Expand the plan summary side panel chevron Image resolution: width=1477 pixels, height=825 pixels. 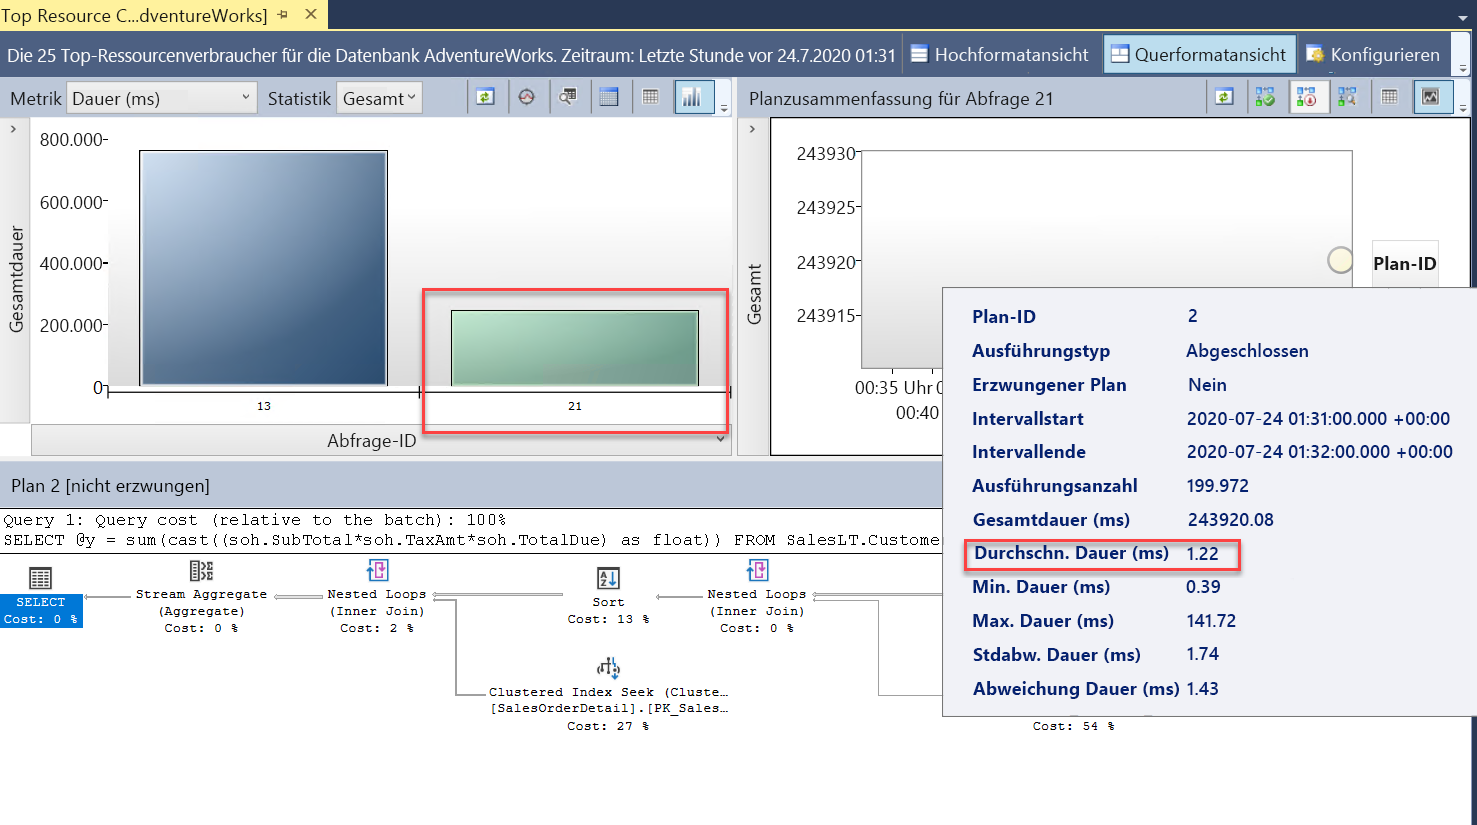[752, 129]
